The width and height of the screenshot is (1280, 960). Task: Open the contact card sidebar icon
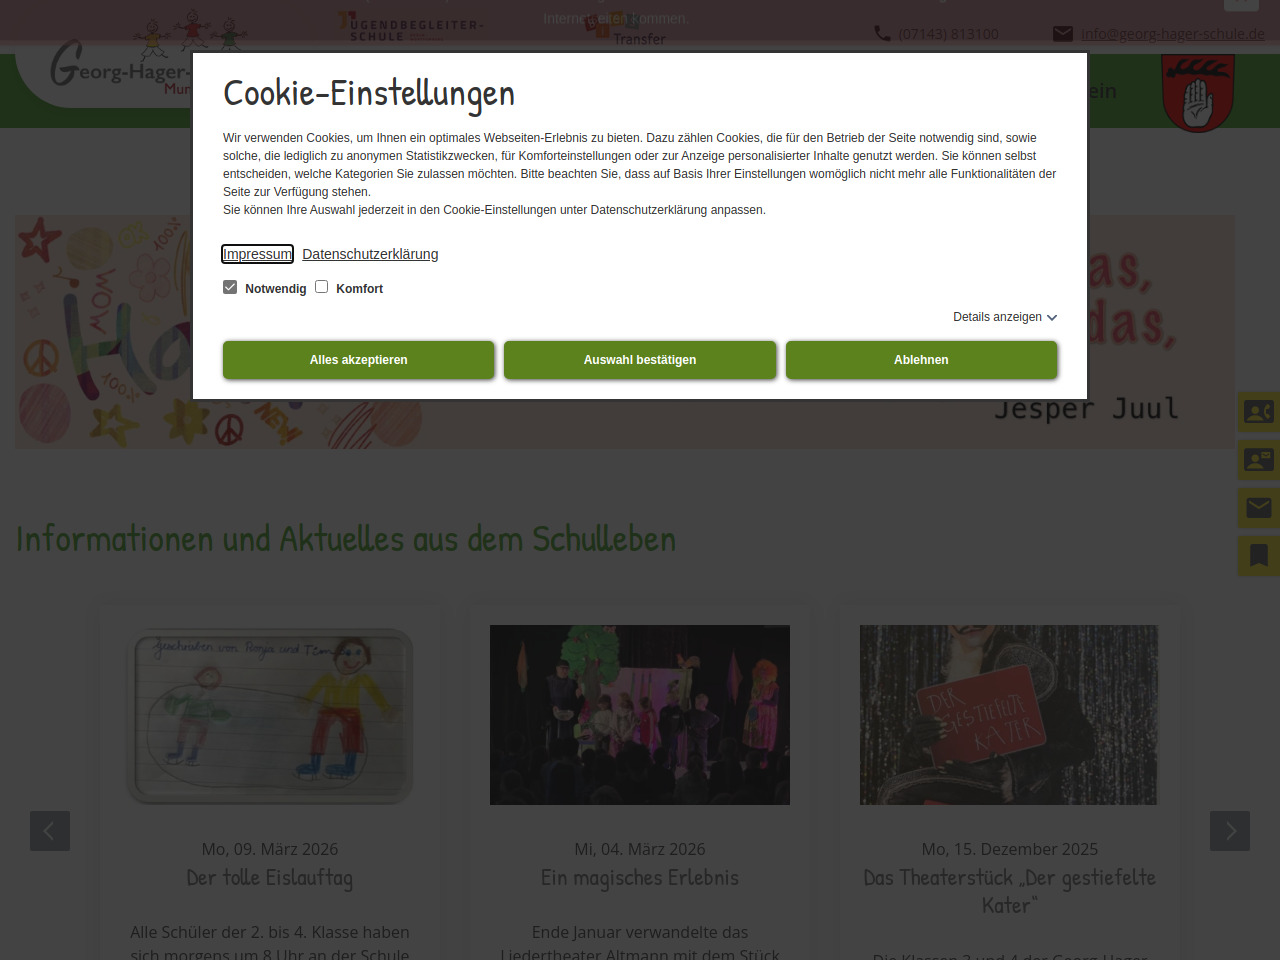pos(1258,460)
